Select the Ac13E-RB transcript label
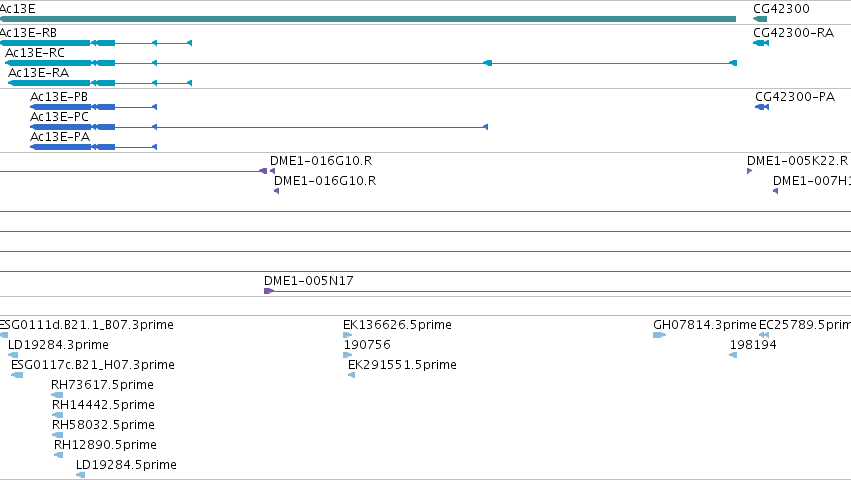Image resolution: width=851 pixels, height=480 pixels. (28, 33)
